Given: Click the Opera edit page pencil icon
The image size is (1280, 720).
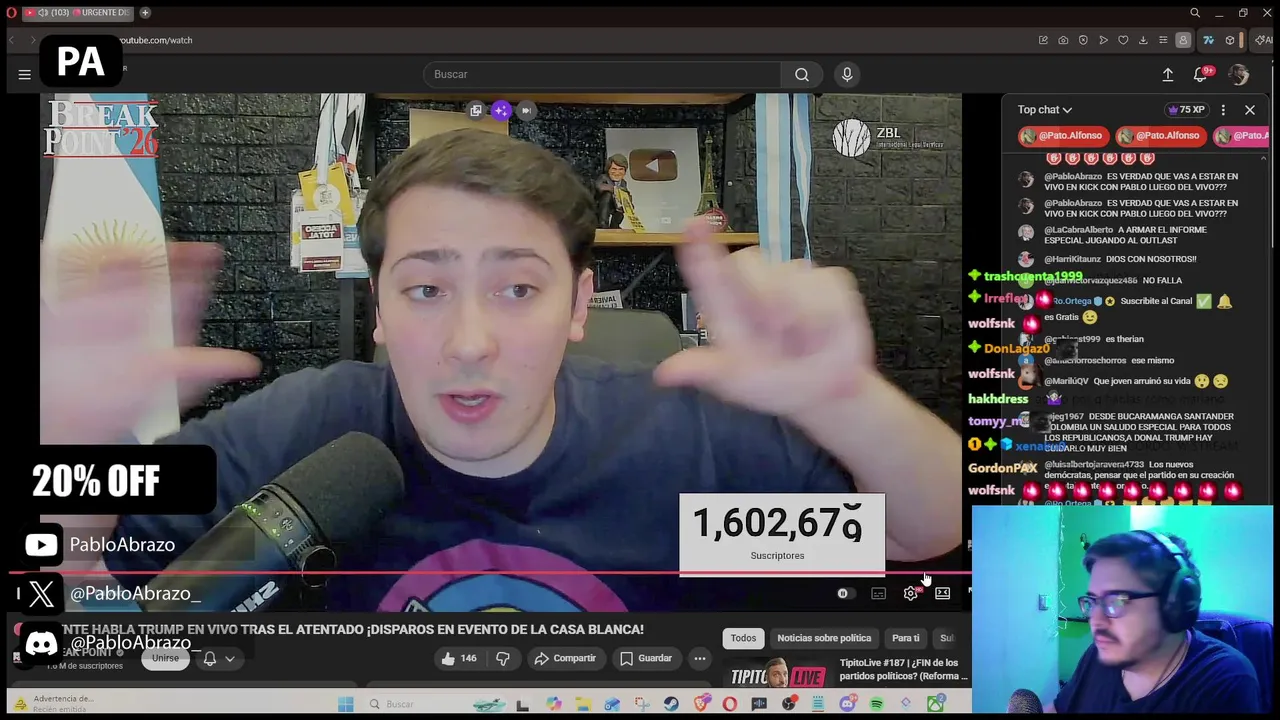Looking at the screenshot, I should click(1043, 40).
